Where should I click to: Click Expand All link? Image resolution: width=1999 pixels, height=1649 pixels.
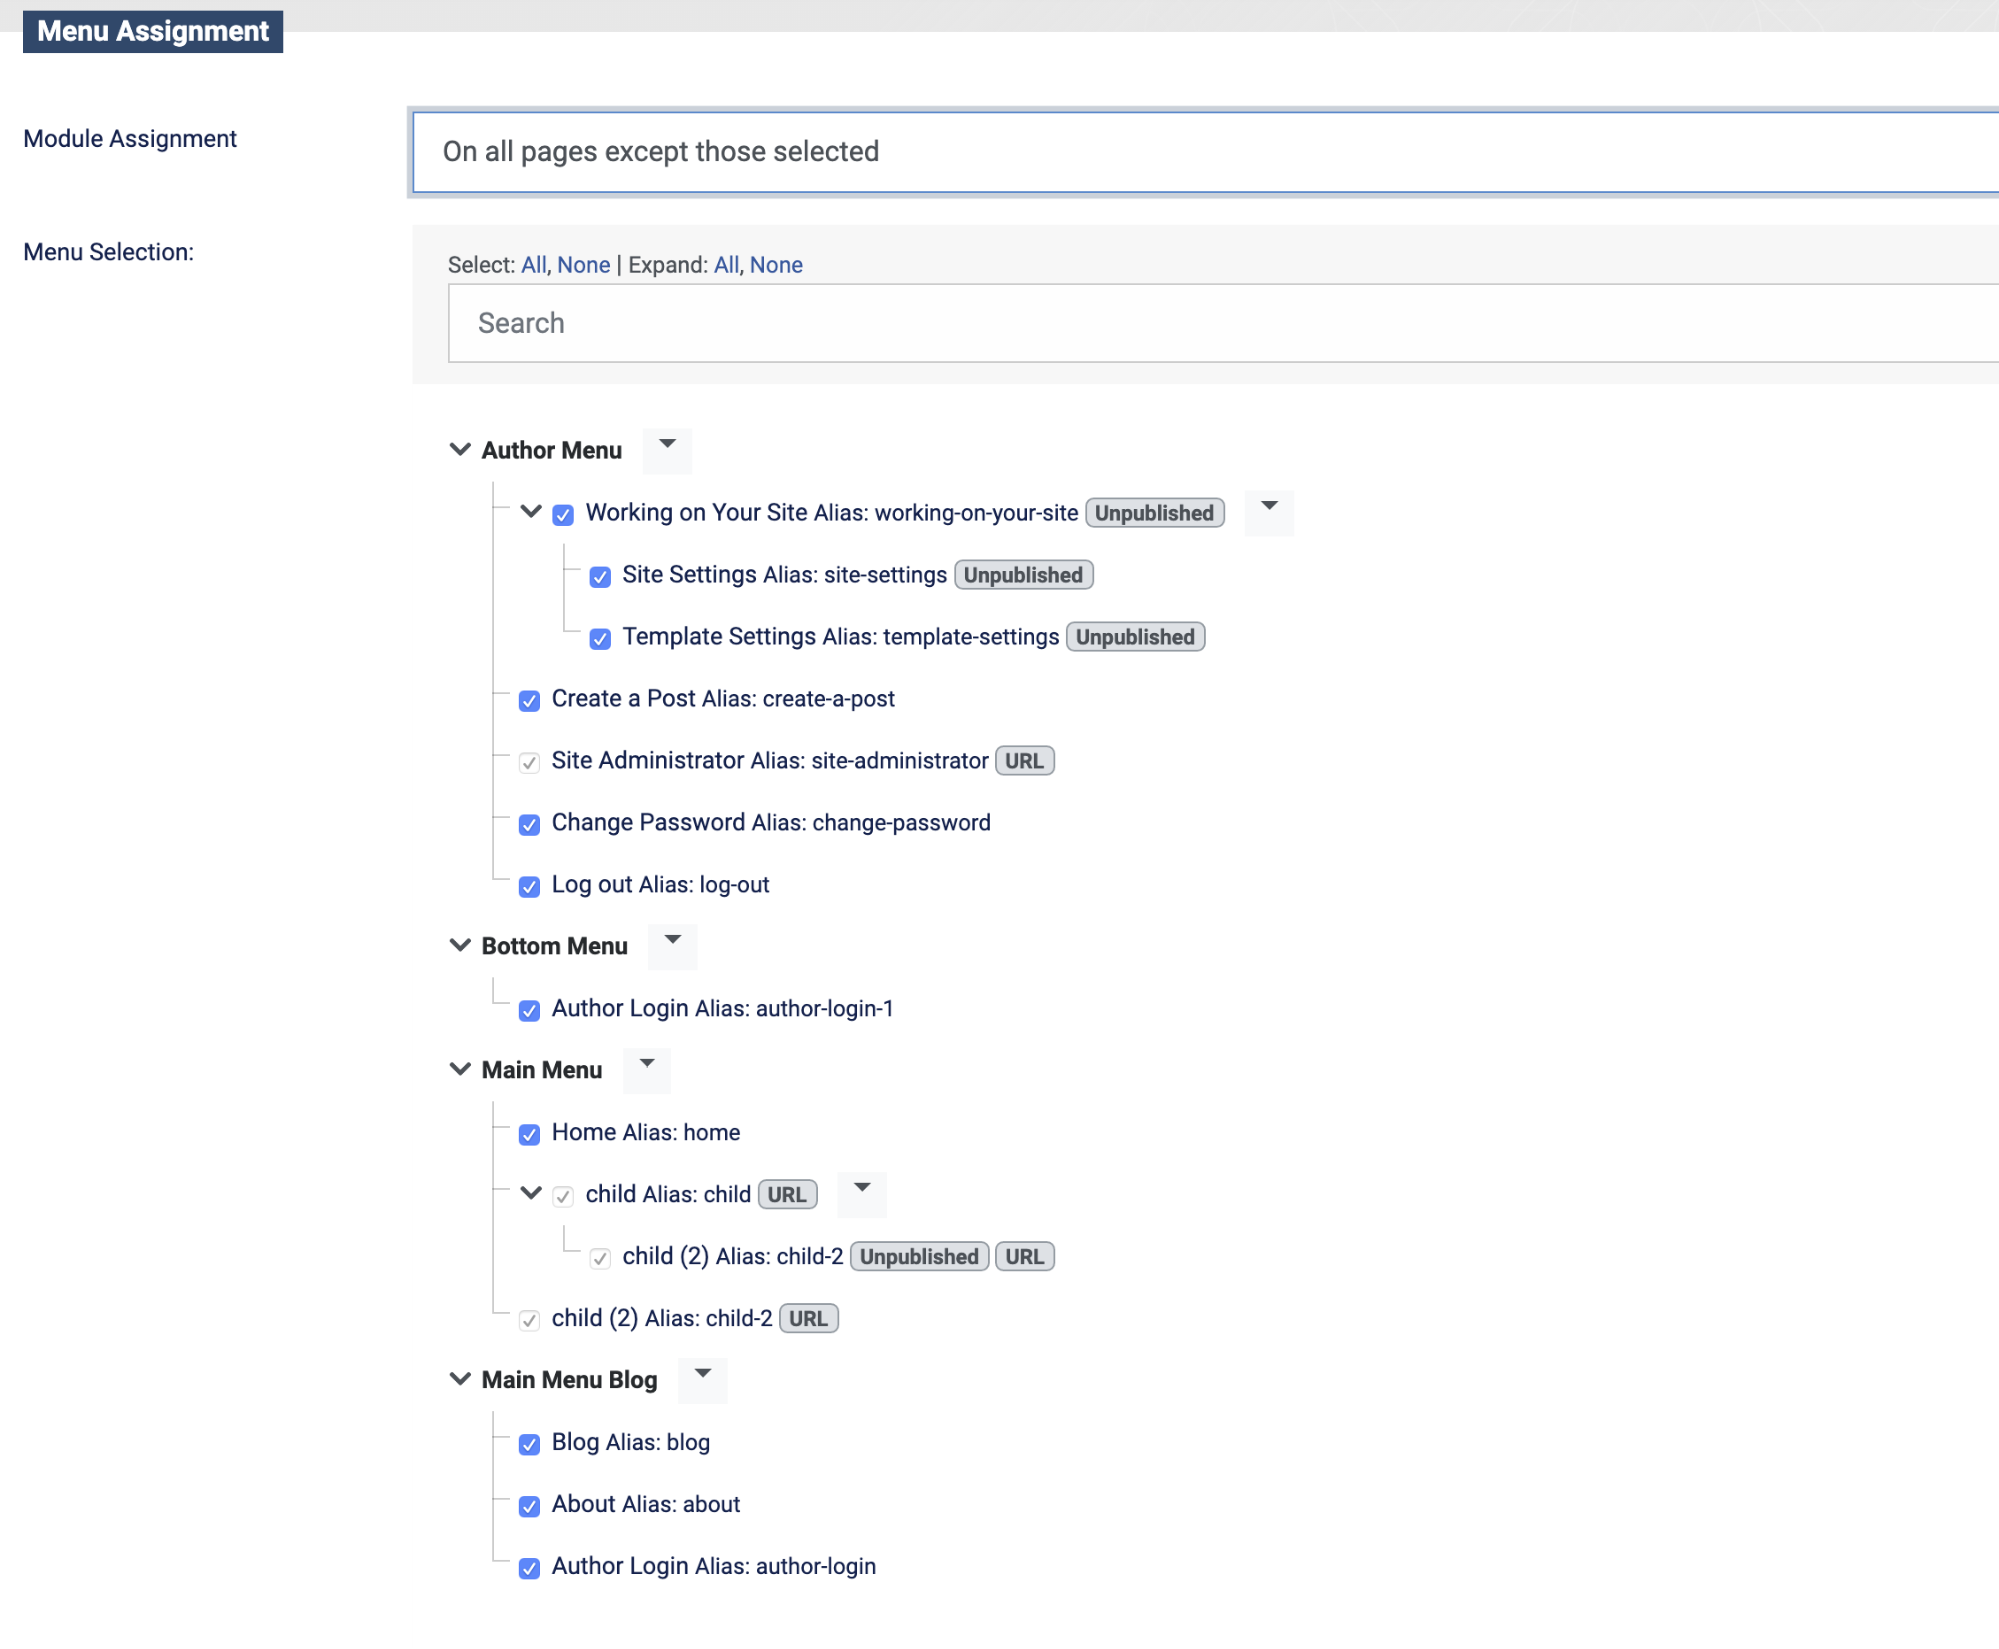tap(726, 265)
